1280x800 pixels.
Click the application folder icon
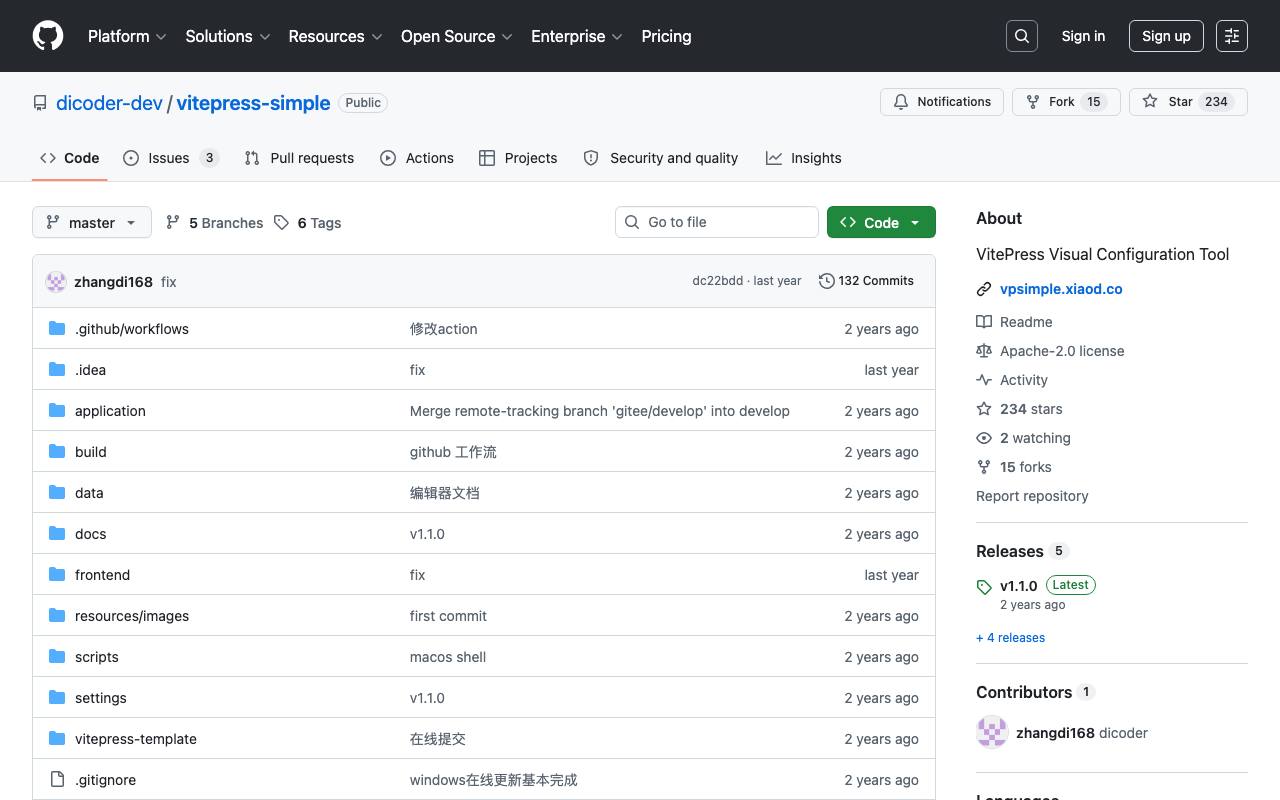pyautogui.click(x=57, y=410)
